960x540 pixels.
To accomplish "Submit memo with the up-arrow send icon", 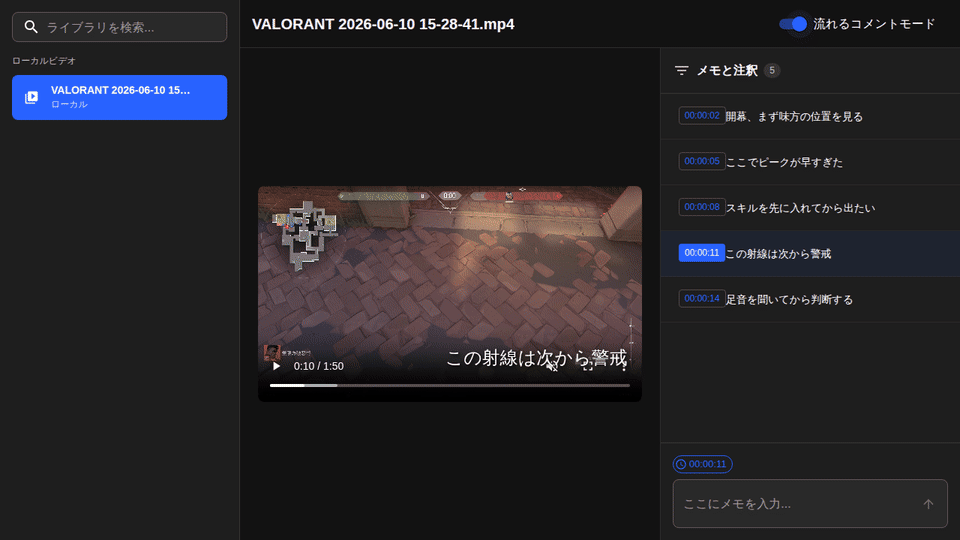I will click(x=928, y=504).
